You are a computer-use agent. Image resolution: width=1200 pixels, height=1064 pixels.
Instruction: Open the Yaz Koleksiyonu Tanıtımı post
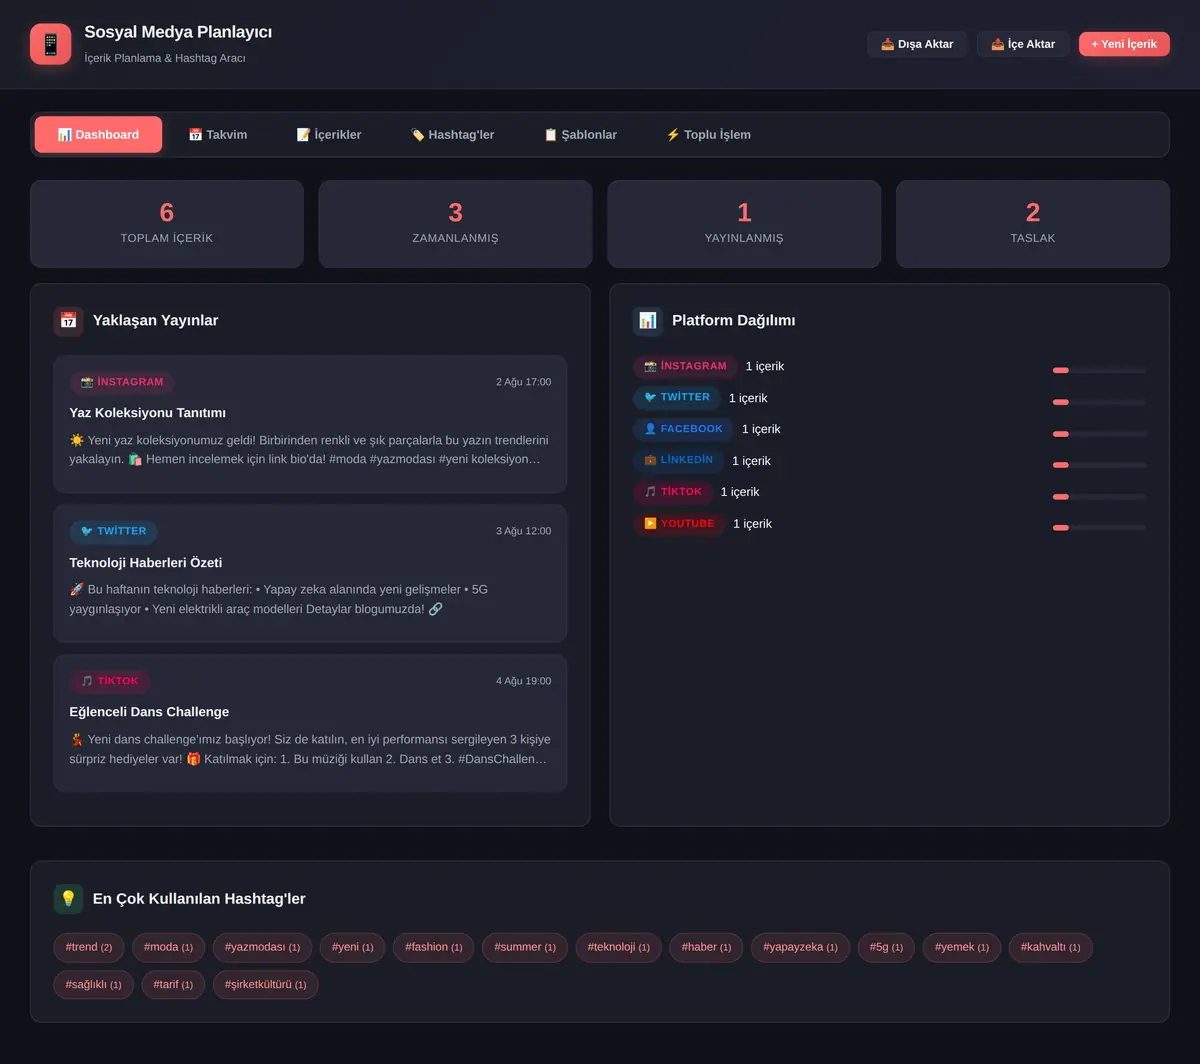coord(310,424)
